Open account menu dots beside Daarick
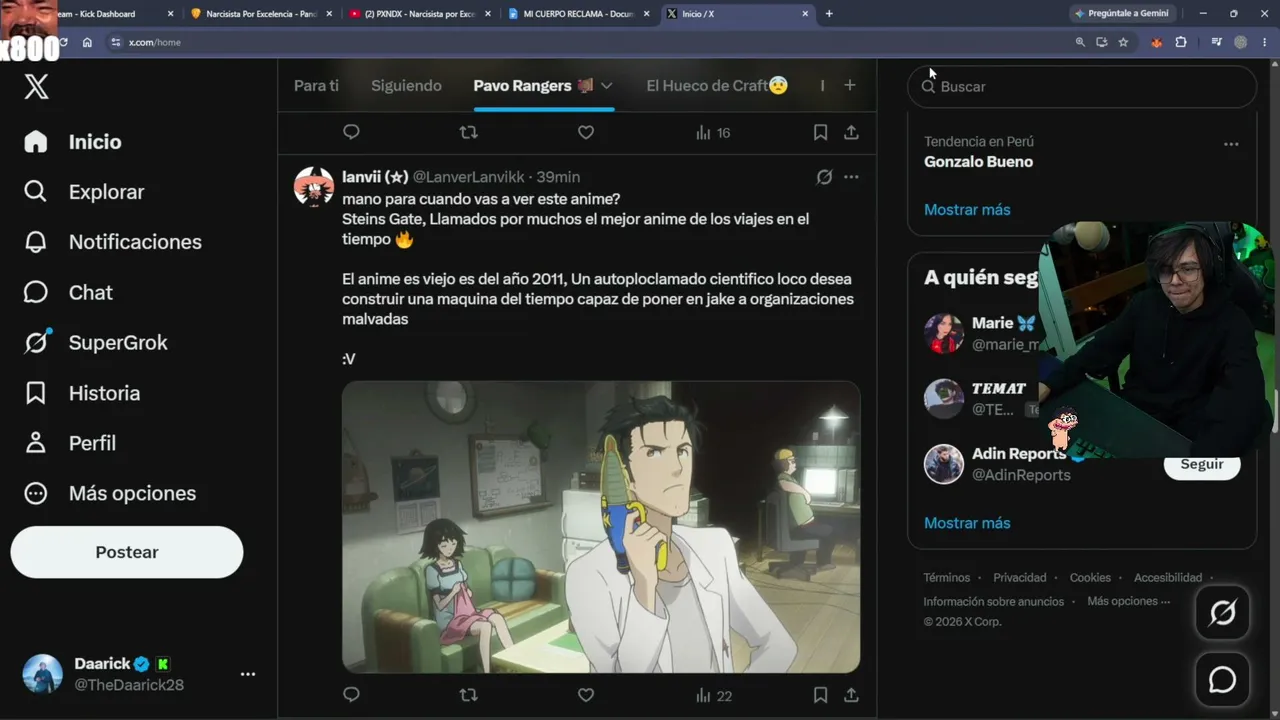This screenshot has width=1280, height=720. (x=248, y=675)
